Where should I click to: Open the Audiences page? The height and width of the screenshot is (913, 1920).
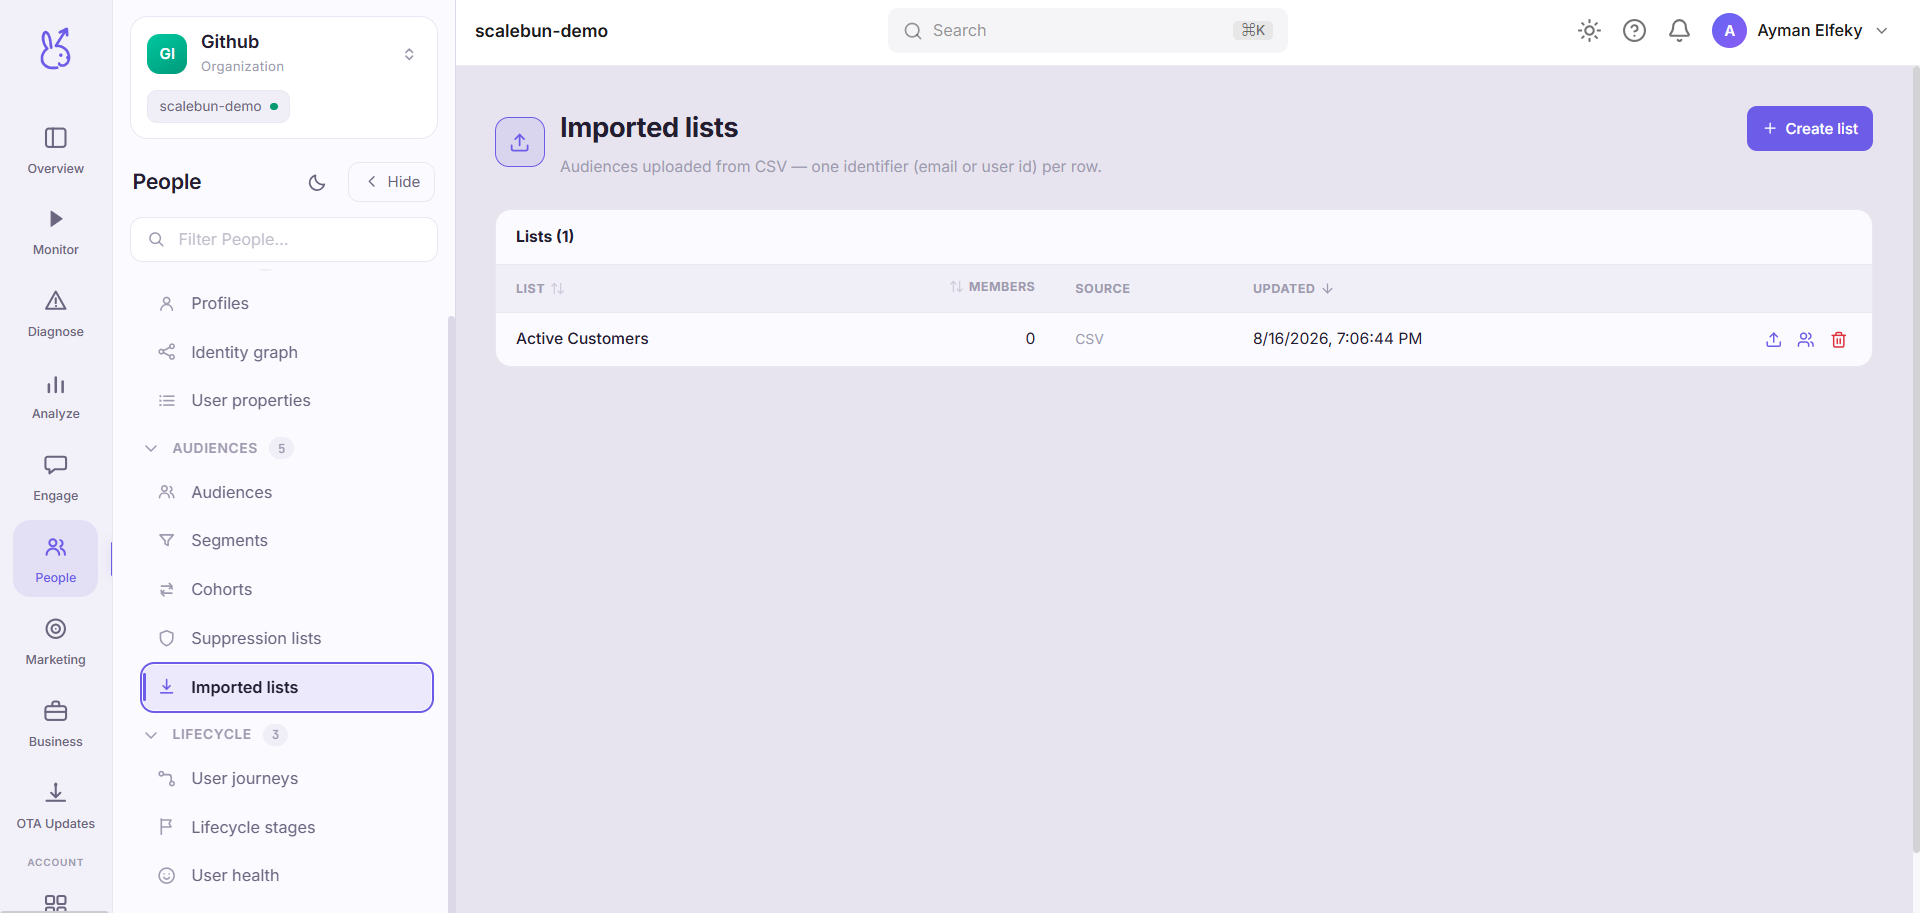pos(287,492)
